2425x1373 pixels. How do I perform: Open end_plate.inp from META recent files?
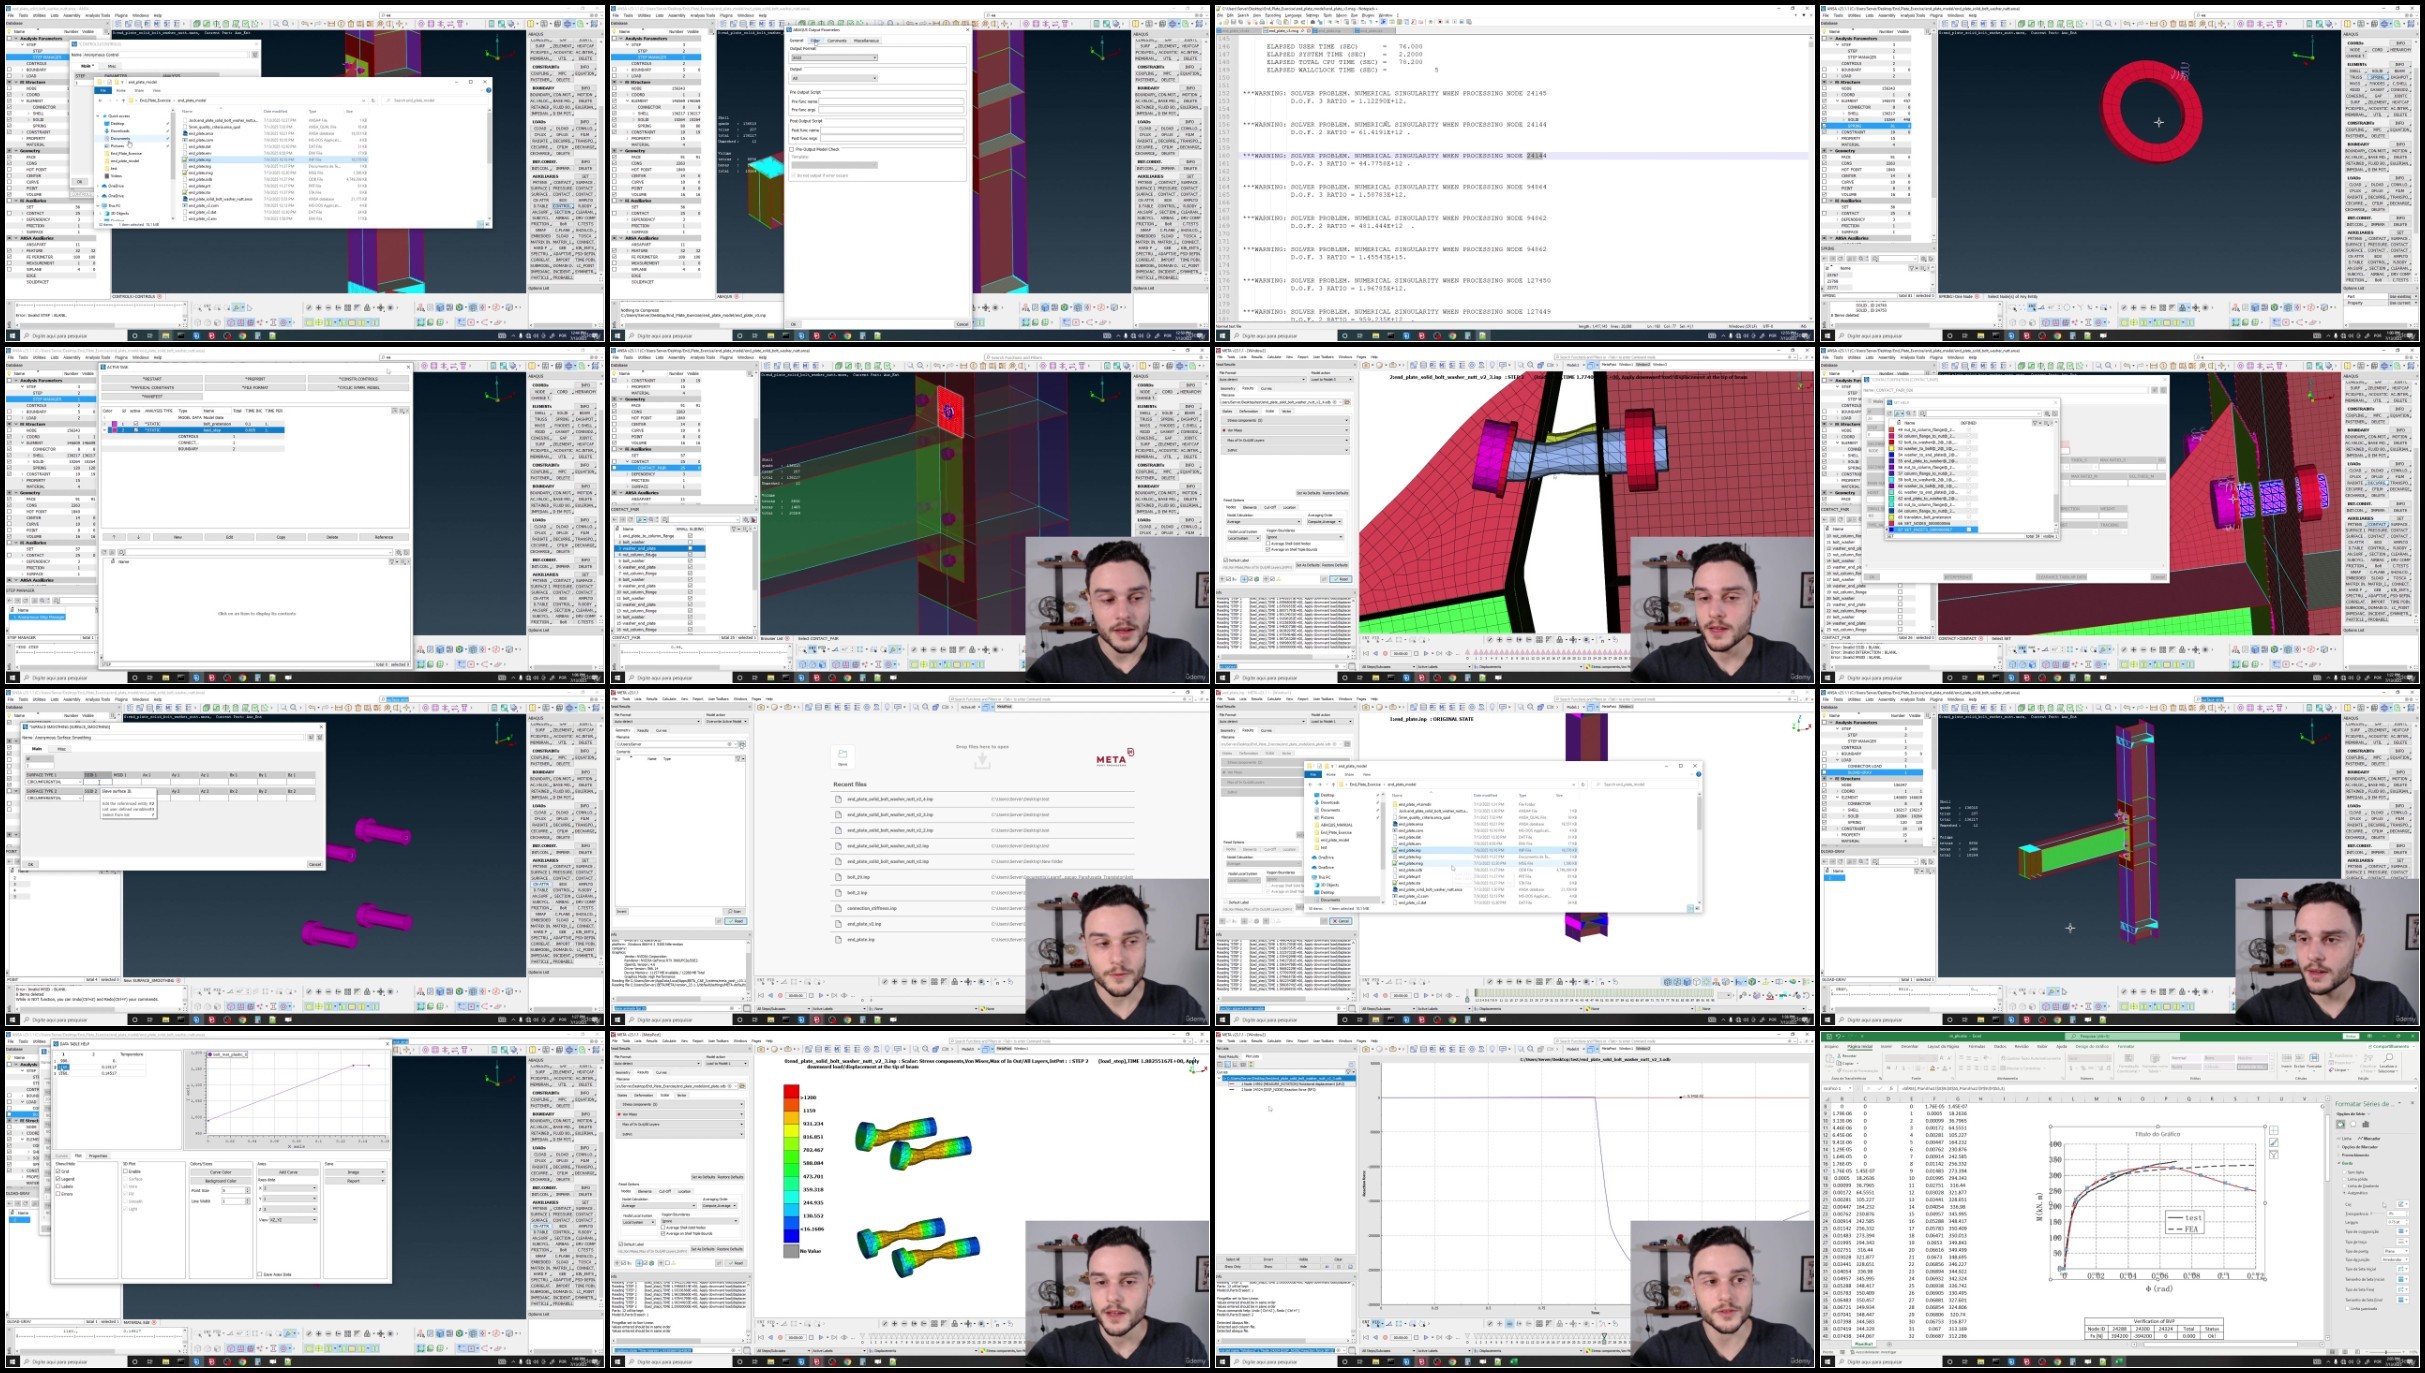[x=861, y=939]
